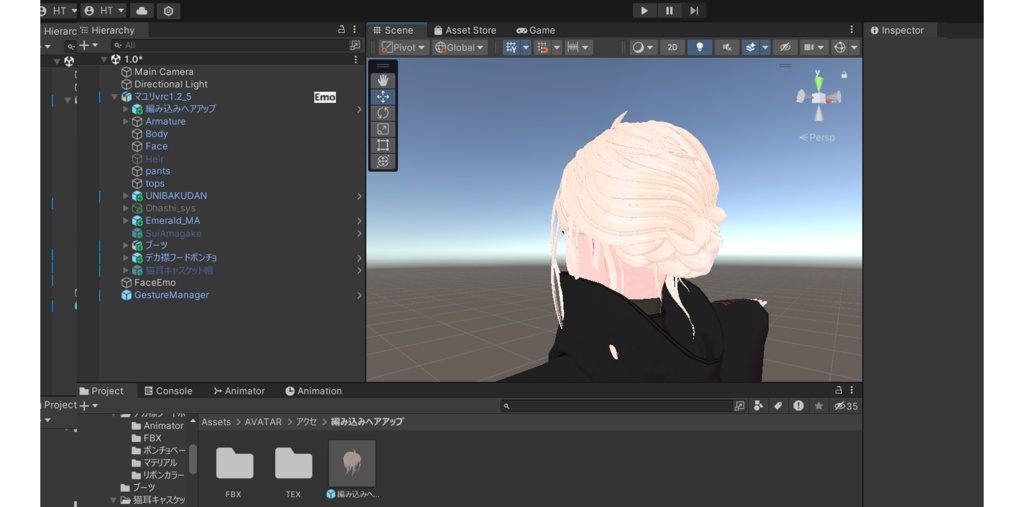Viewport: 1024px width, 507px height.
Task: Expand the Emerald_MA object
Action: point(126,221)
